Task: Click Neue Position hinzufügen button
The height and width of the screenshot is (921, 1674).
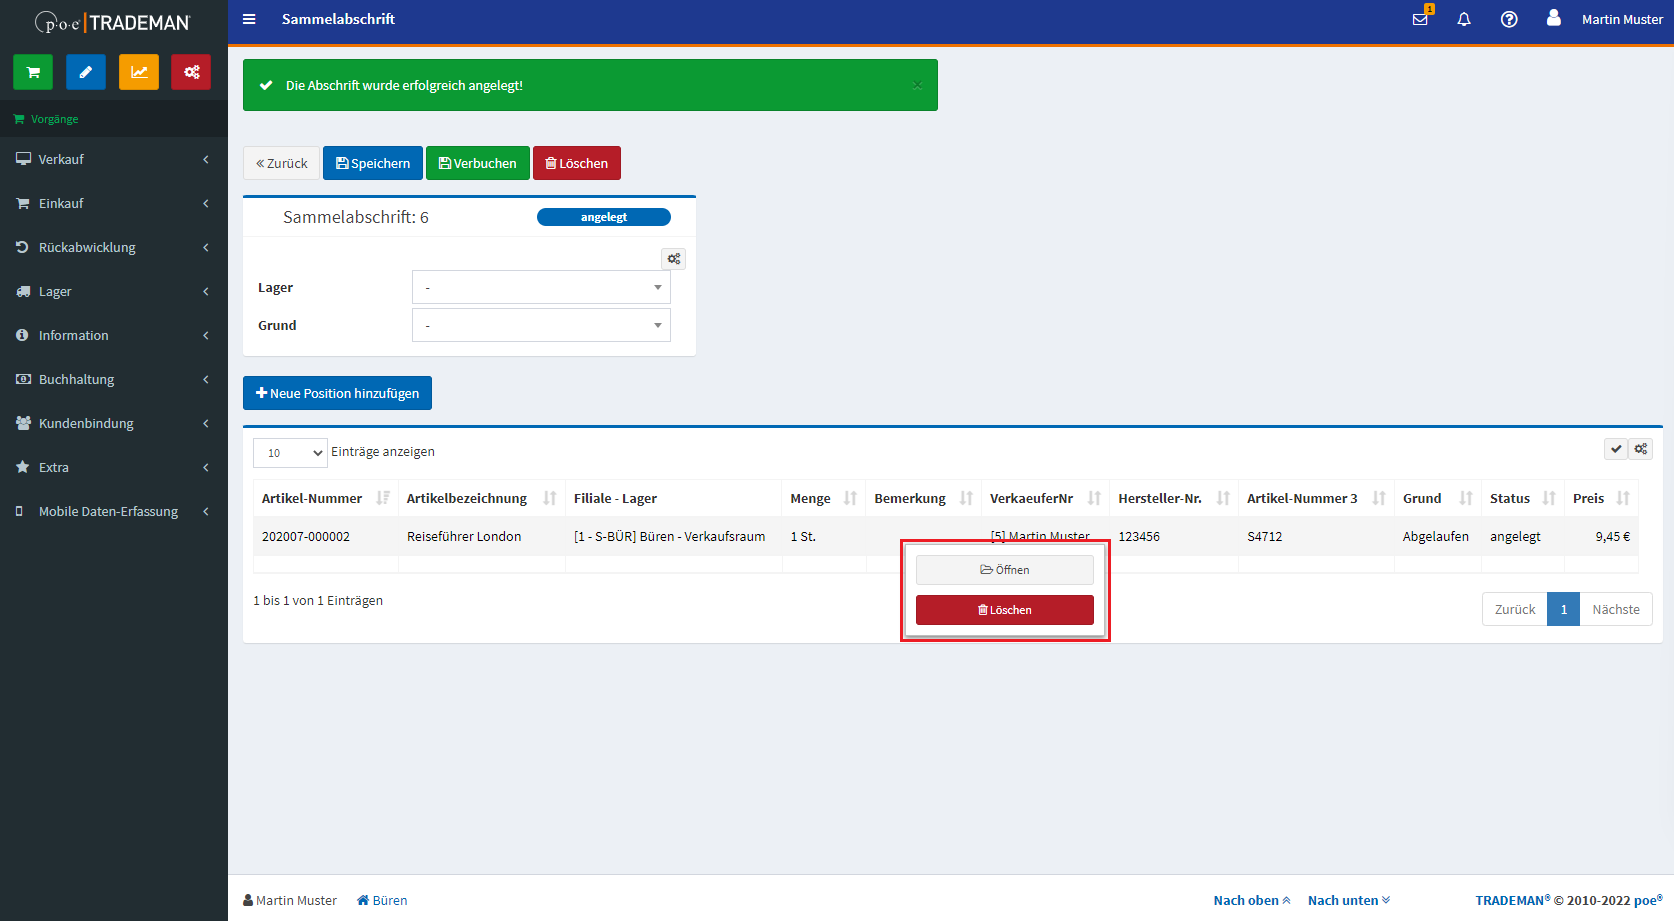Action: coord(337,393)
